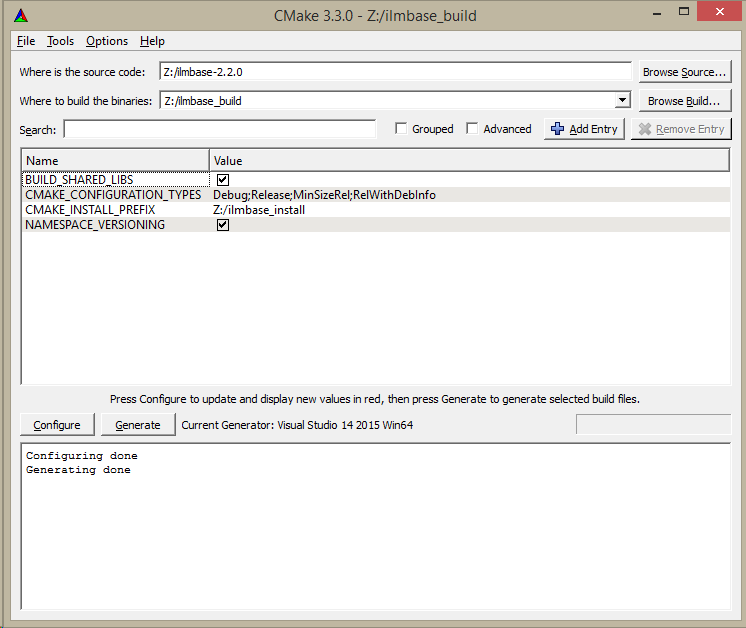Enable the Advanced entries checkbox
The image size is (746, 628).
point(472,129)
